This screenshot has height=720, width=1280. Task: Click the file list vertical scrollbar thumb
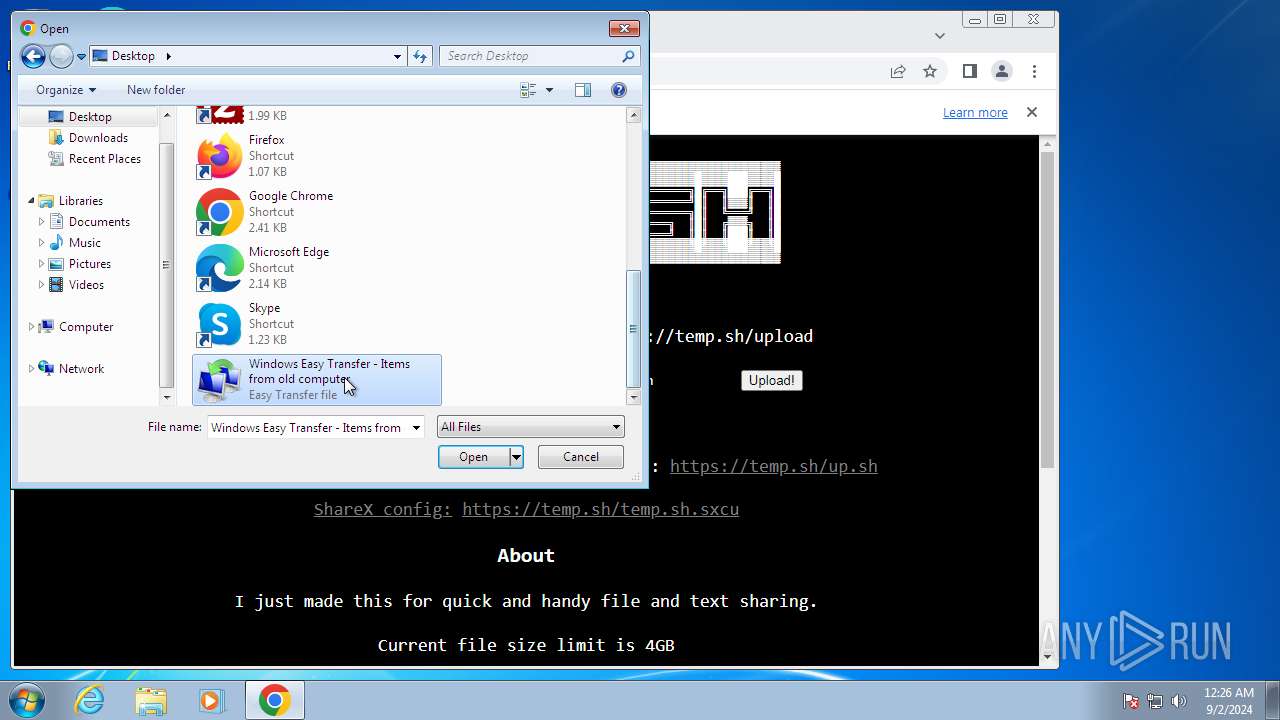point(633,328)
